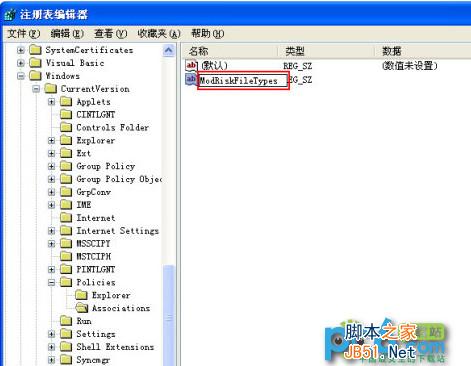Click the CurrentVersion folder icon

click(50, 89)
